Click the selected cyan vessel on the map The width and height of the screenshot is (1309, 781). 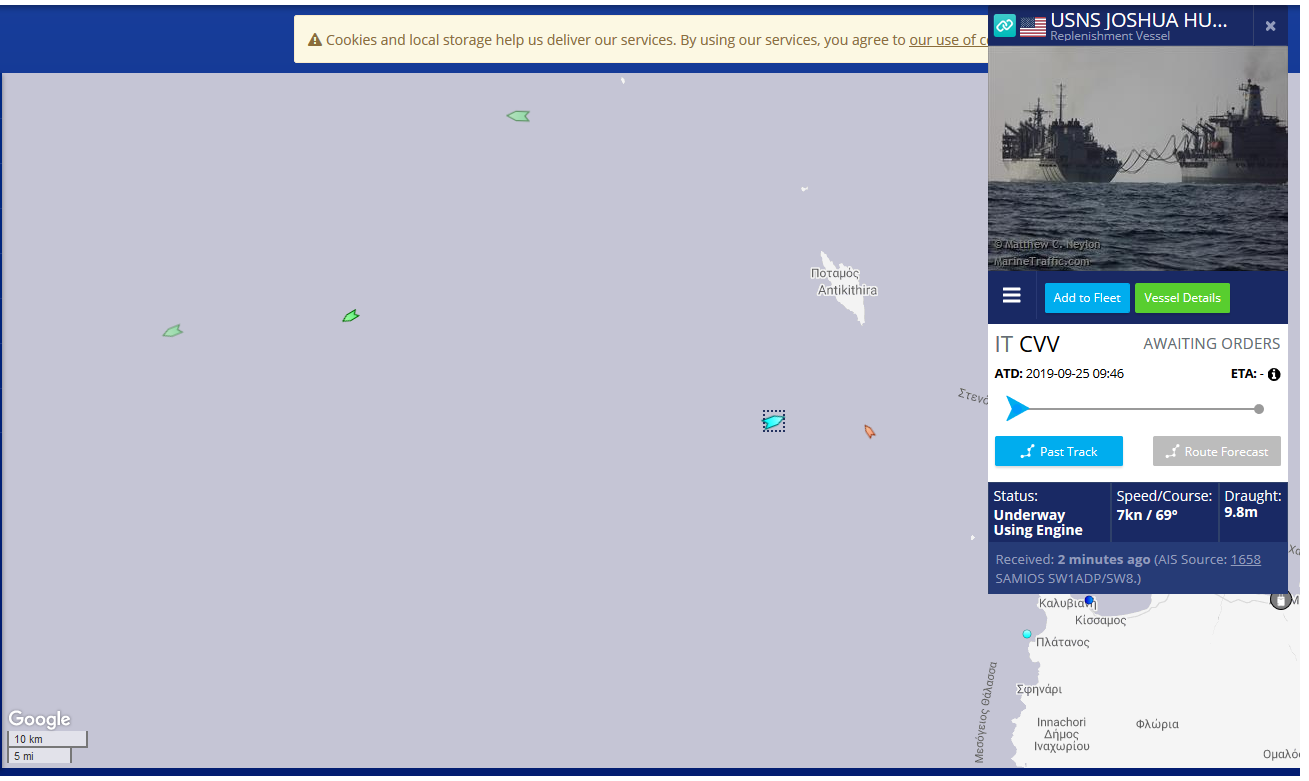[x=773, y=422]
